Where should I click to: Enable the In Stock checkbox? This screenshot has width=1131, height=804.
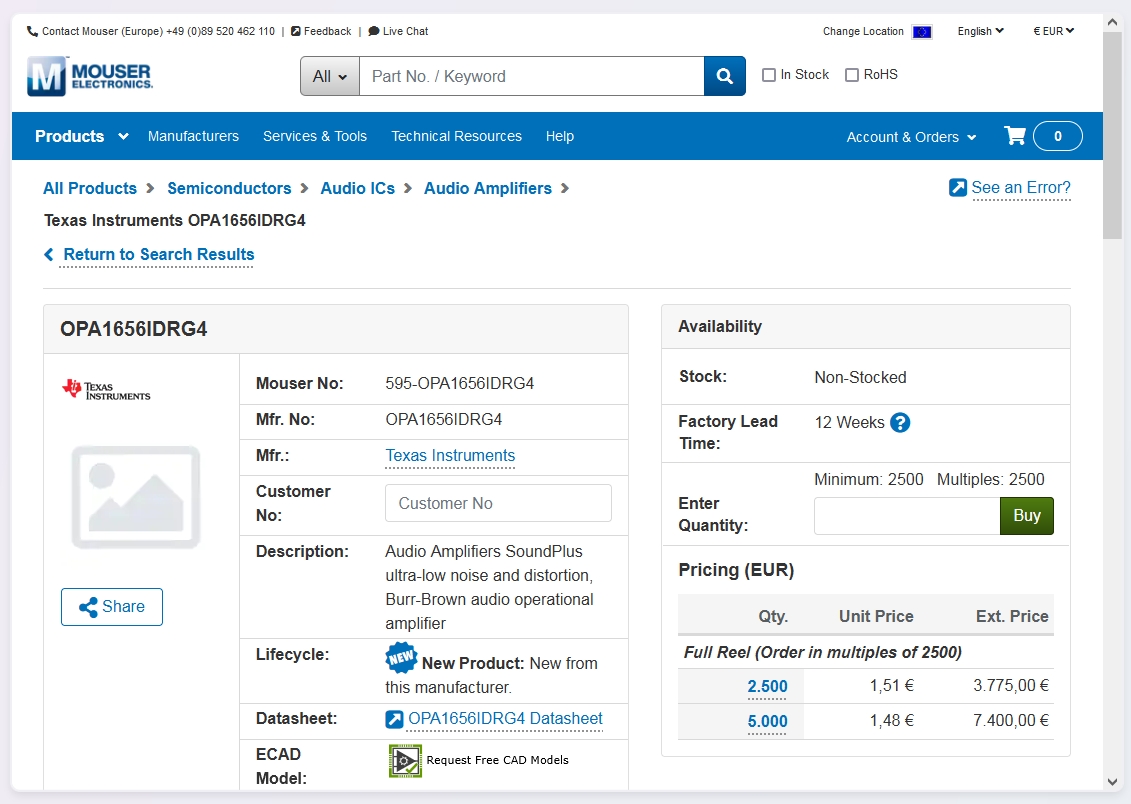[769, 75]
